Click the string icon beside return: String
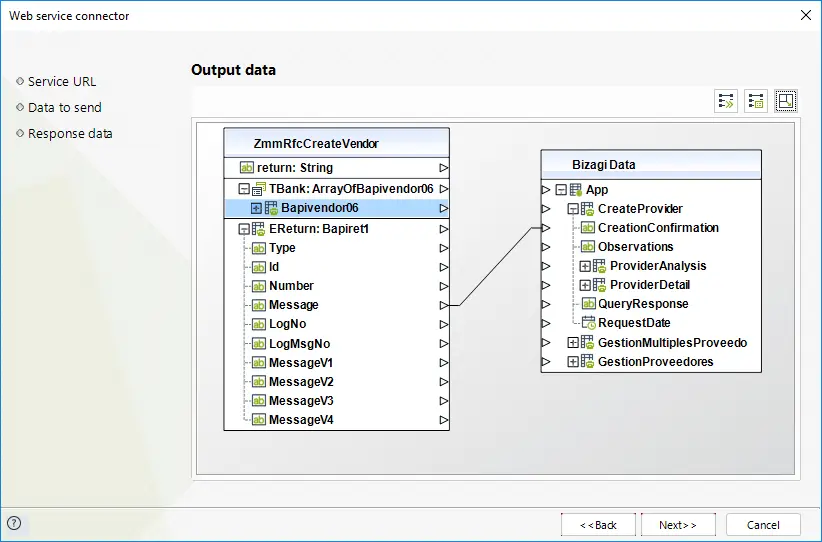The height and width of the screenshot is (542, 822). pos(247,167)
